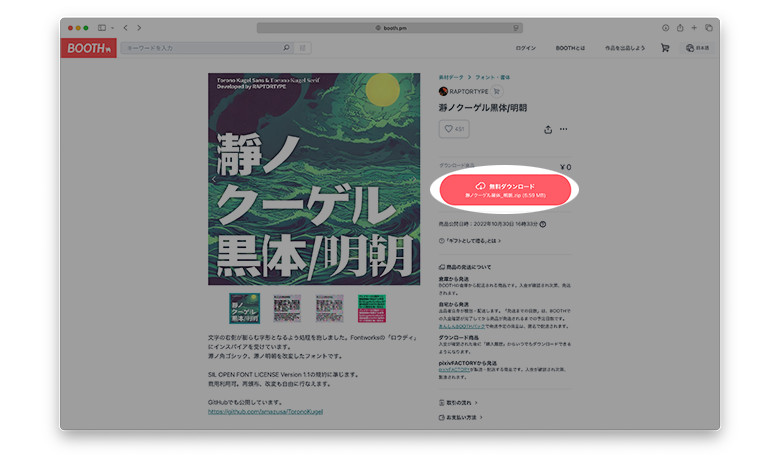The height and width of the screenshot is (455, 780).
Task: Open the pixivFACTORY link
Action: click(454, 369)
